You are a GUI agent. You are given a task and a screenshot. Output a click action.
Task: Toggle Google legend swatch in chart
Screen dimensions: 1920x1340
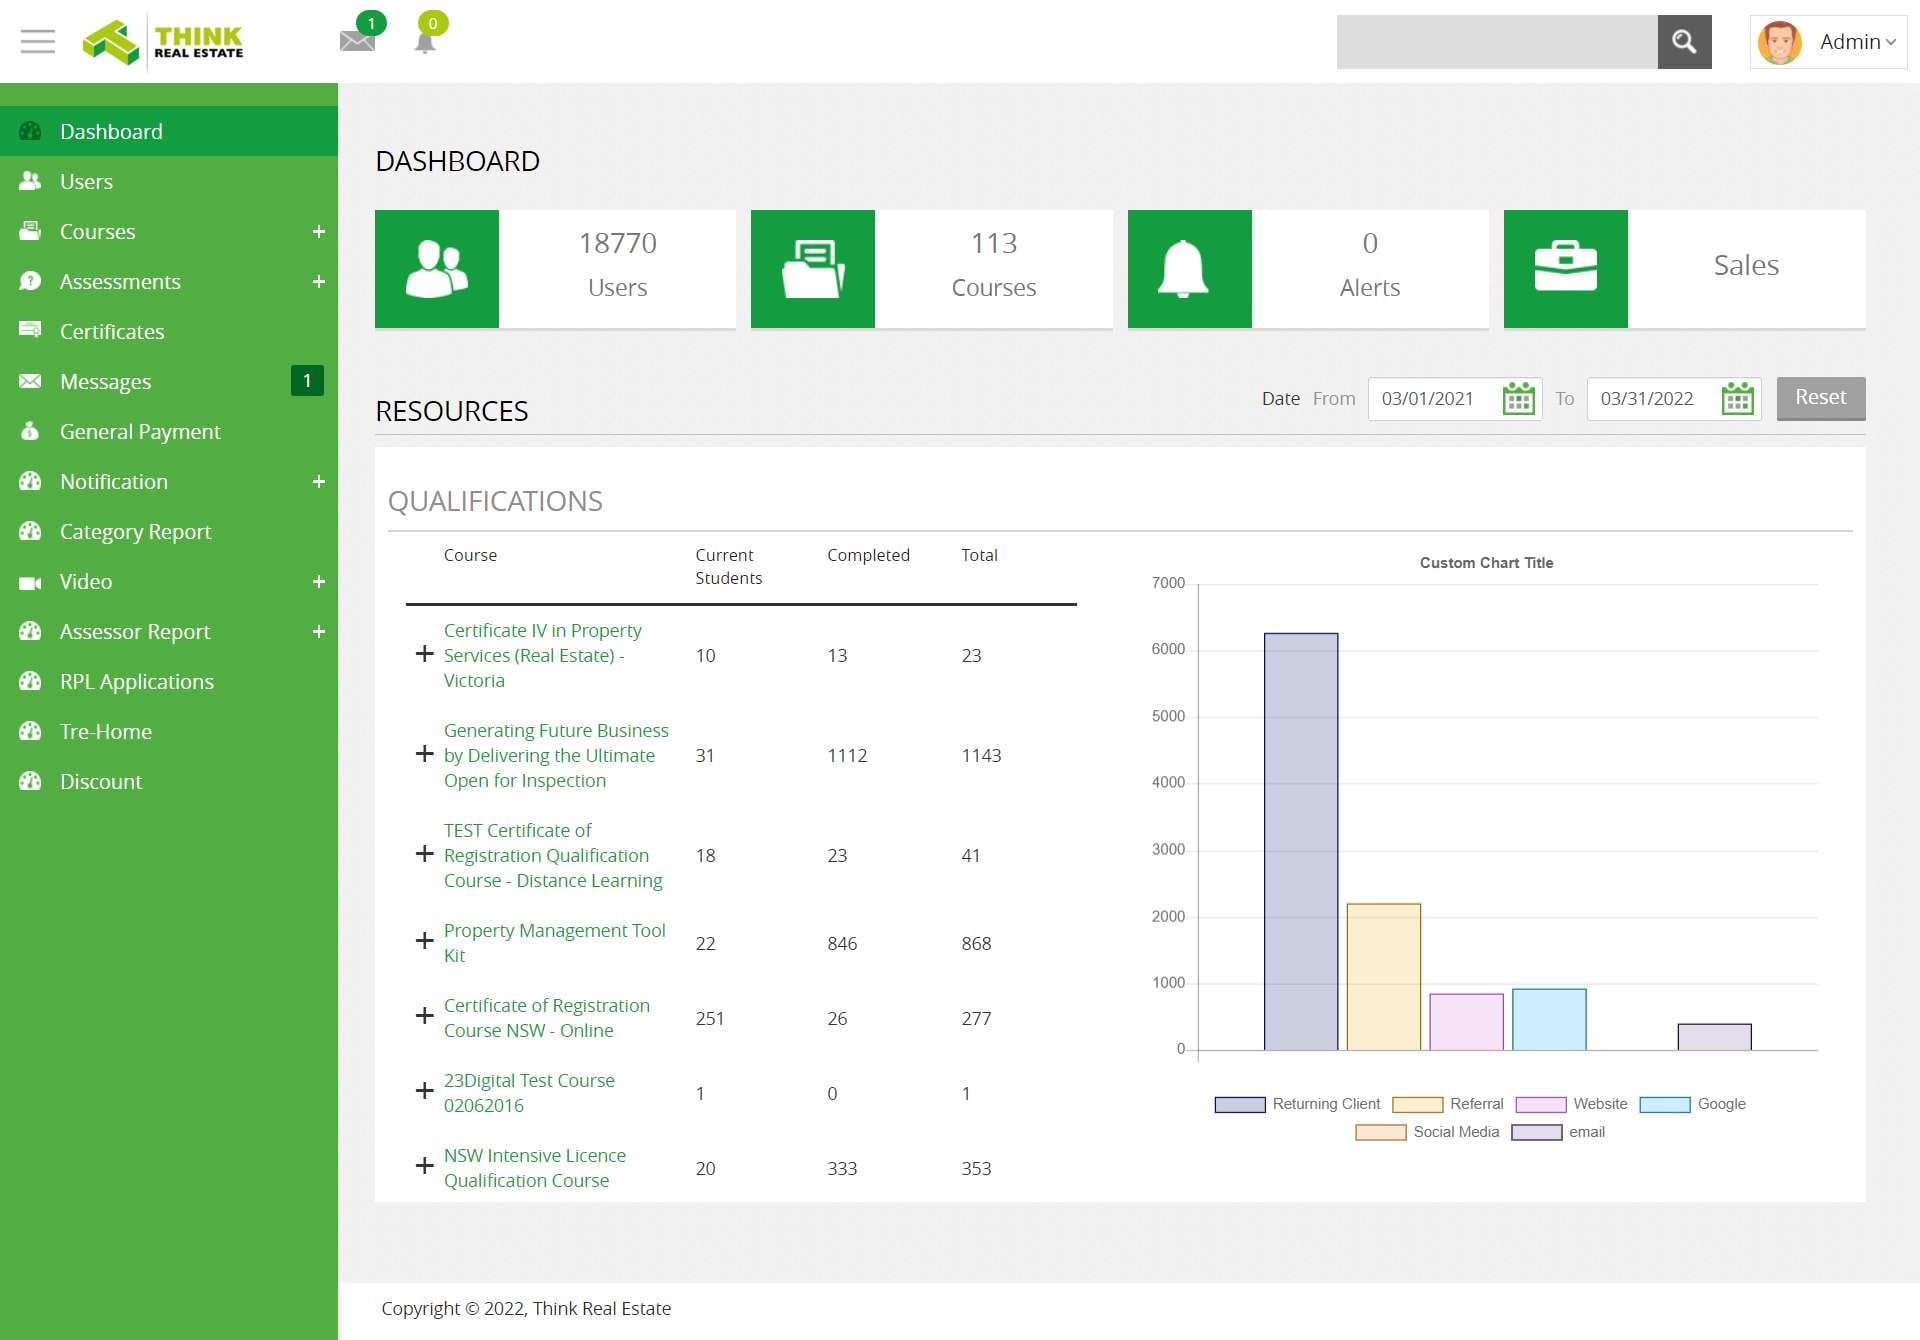click(x=1665, y=1104)
